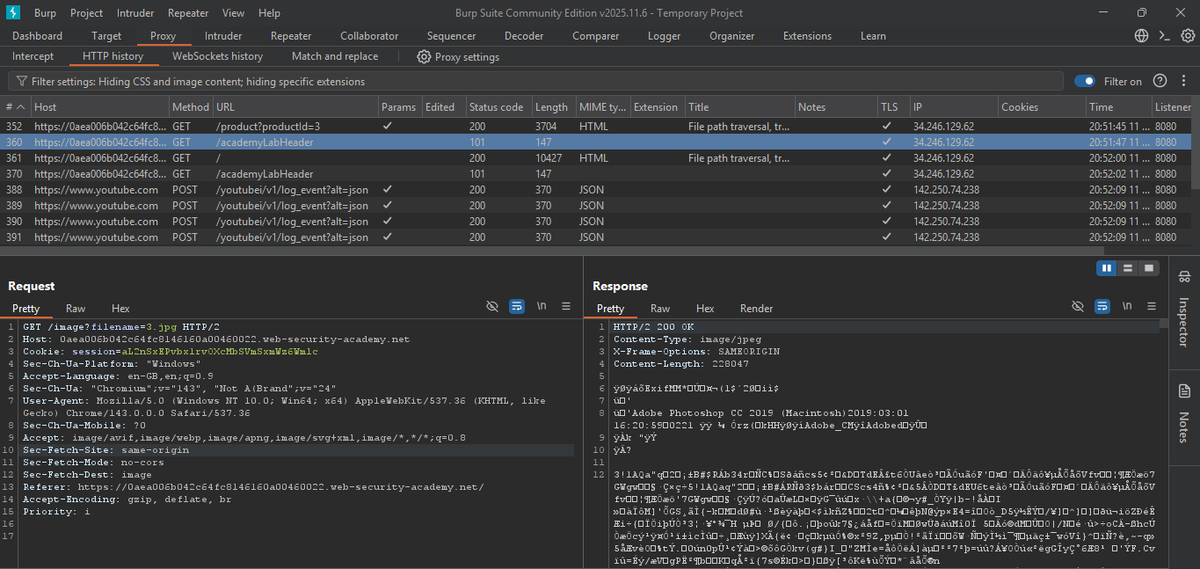Click the Burp Suite logo icon
This screenshot has height=569, width=1200.
14,13
